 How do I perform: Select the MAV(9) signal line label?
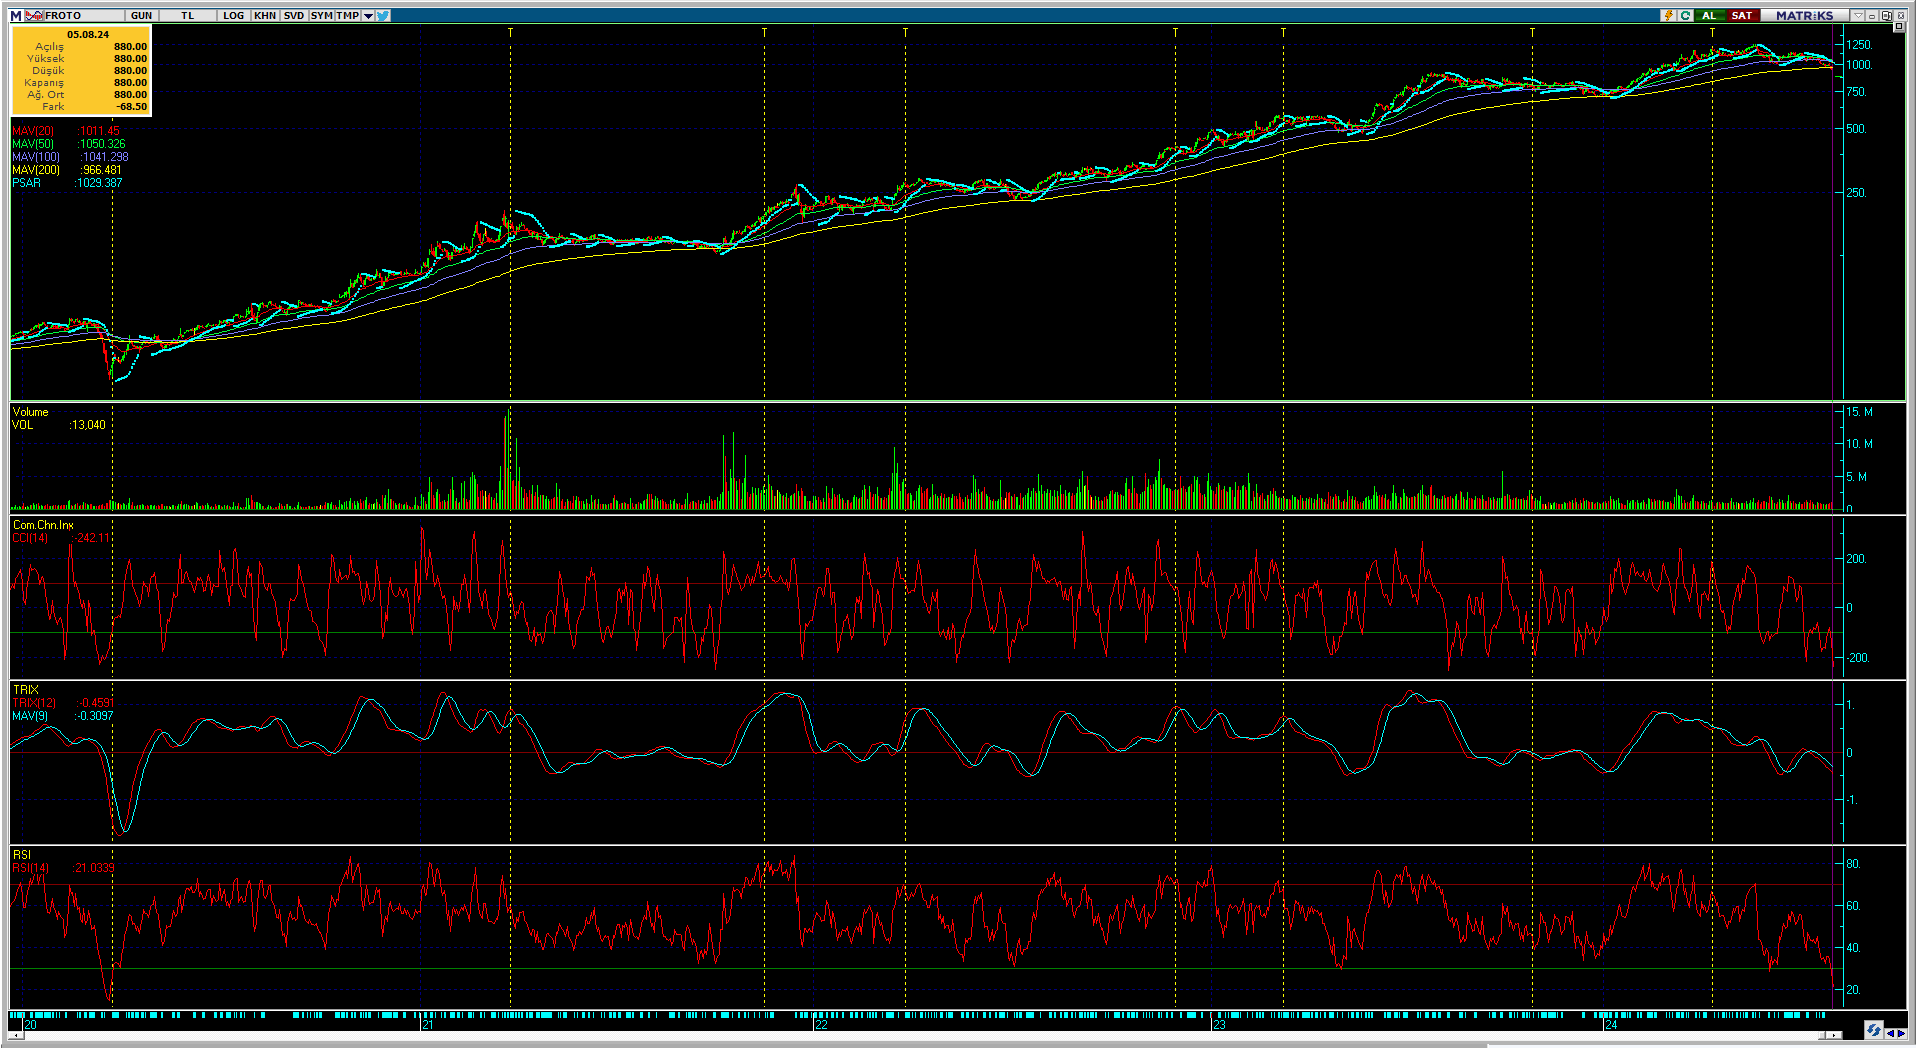tap(30, 716)
